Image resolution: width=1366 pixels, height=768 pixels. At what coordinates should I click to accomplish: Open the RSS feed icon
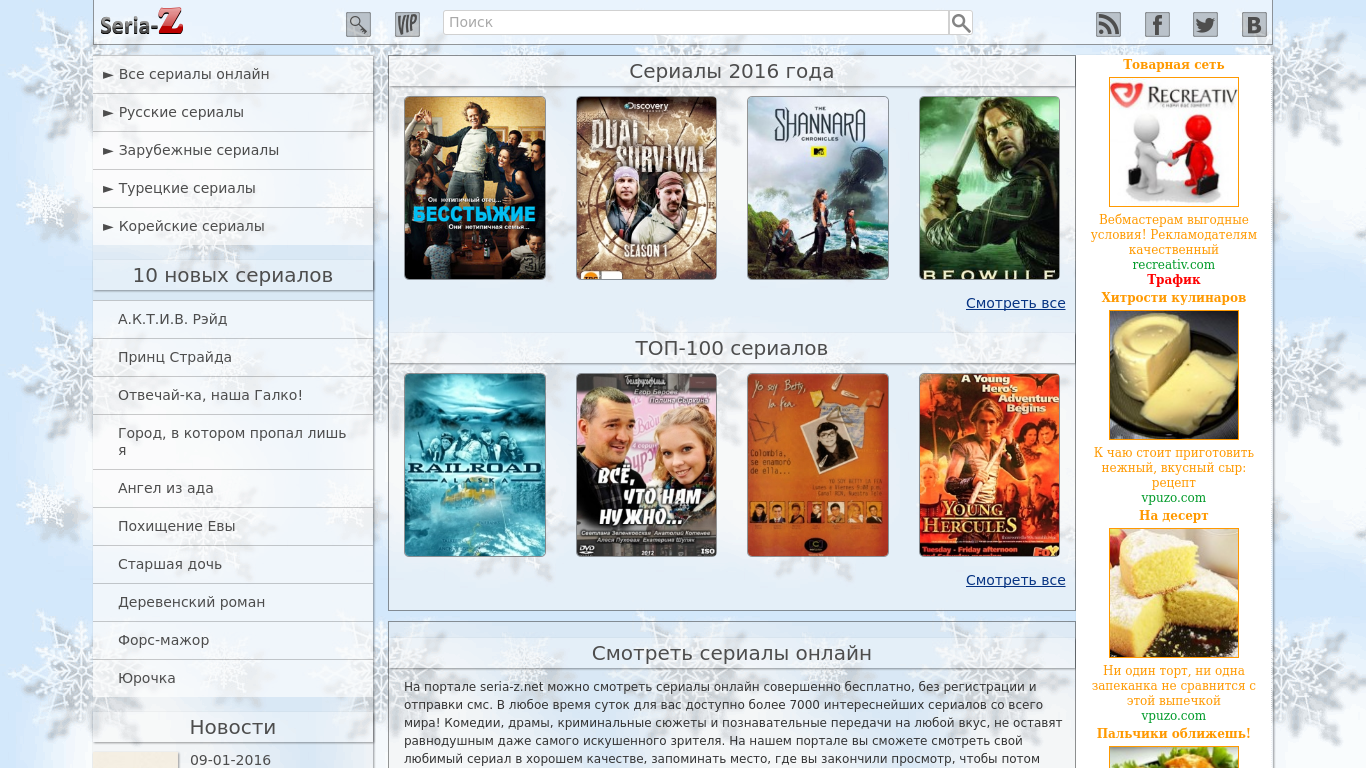[1108, 24]
